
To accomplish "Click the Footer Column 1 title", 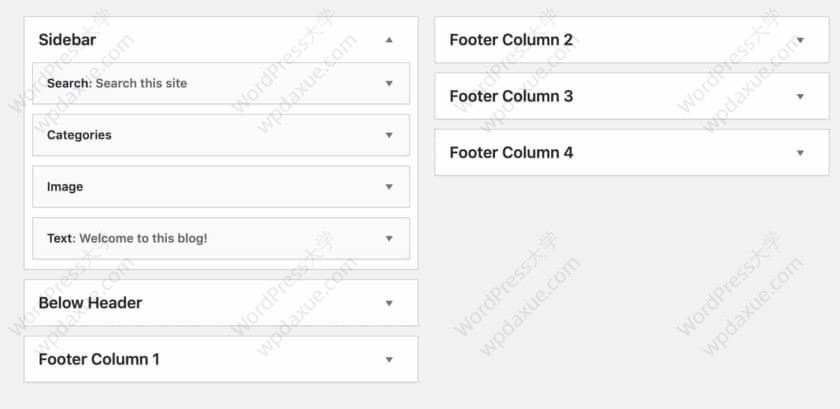I will tap(99, 359).
